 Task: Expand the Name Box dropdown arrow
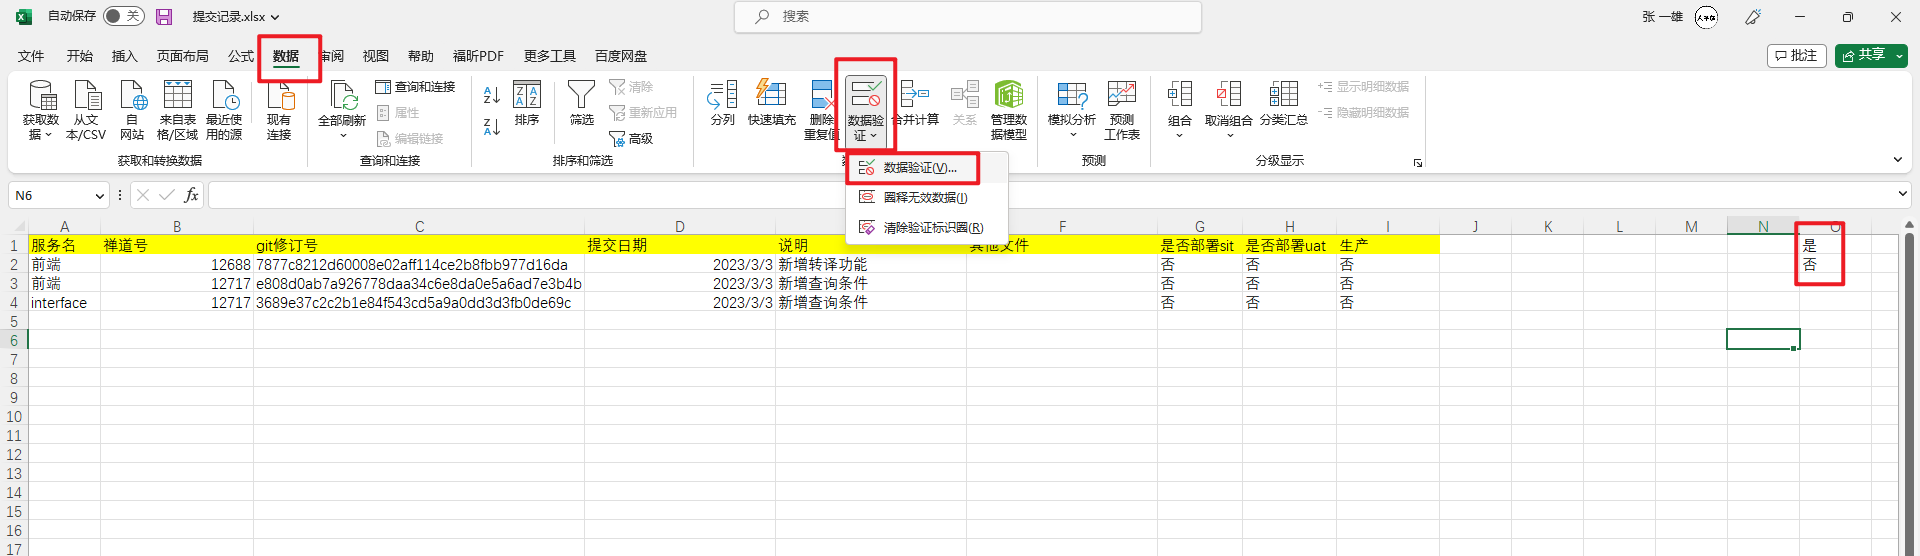(99, 196)
